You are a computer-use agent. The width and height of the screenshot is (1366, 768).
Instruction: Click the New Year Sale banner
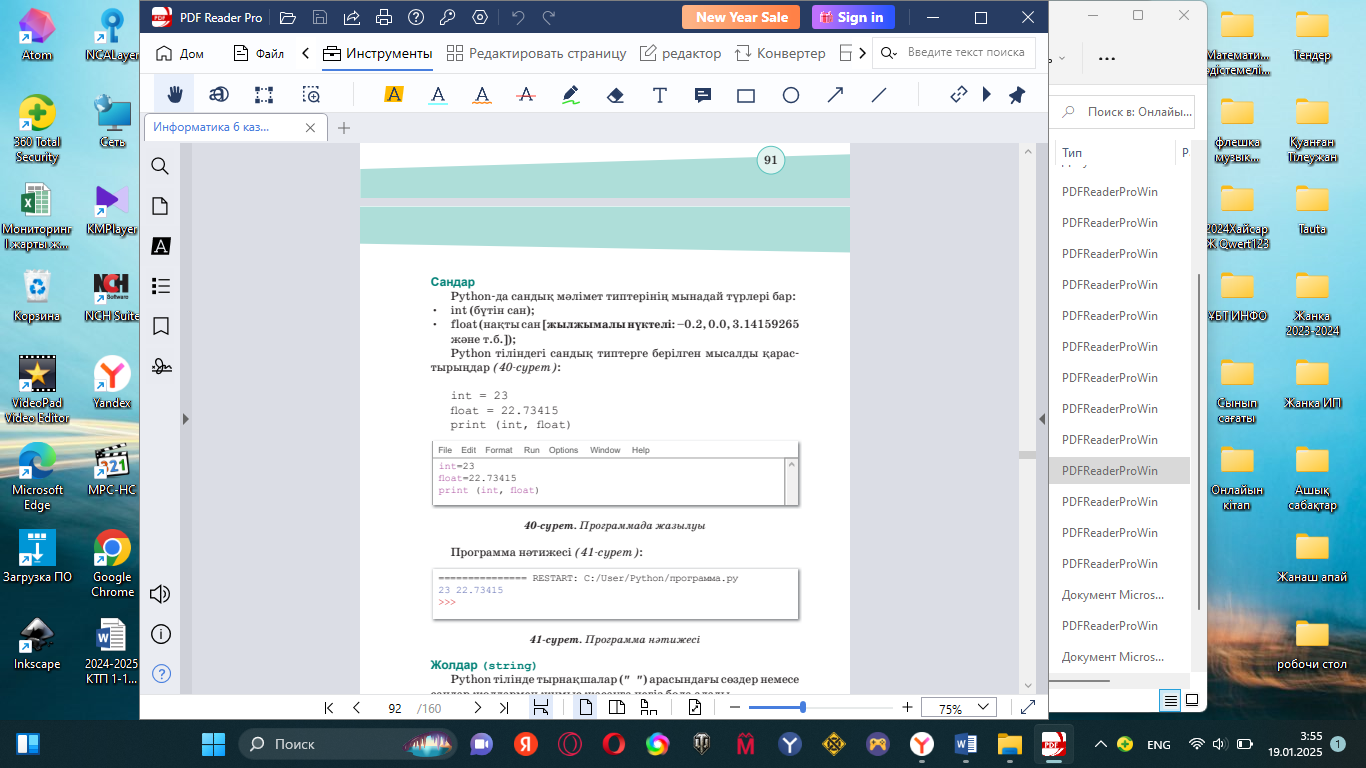pyautogui.click(x=741, y=17)
